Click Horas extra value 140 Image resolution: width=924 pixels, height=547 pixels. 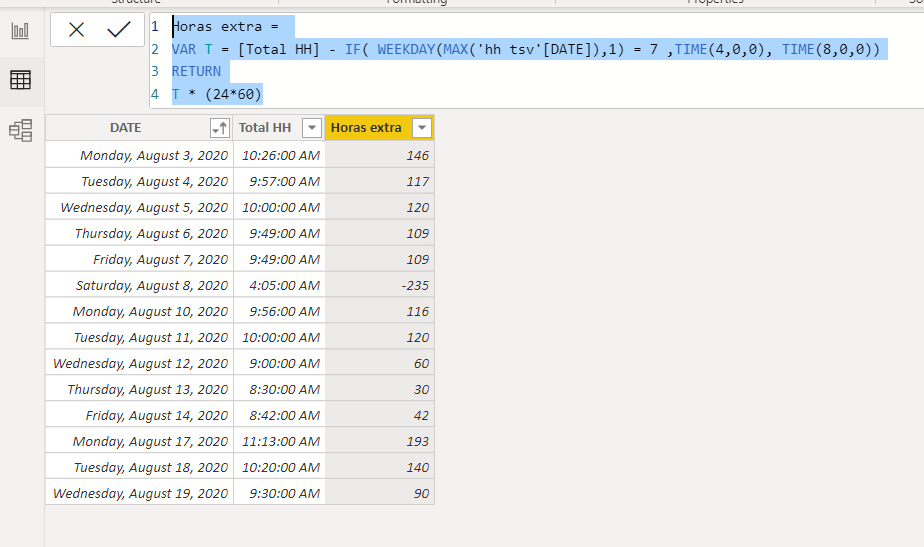pos(380,467)
